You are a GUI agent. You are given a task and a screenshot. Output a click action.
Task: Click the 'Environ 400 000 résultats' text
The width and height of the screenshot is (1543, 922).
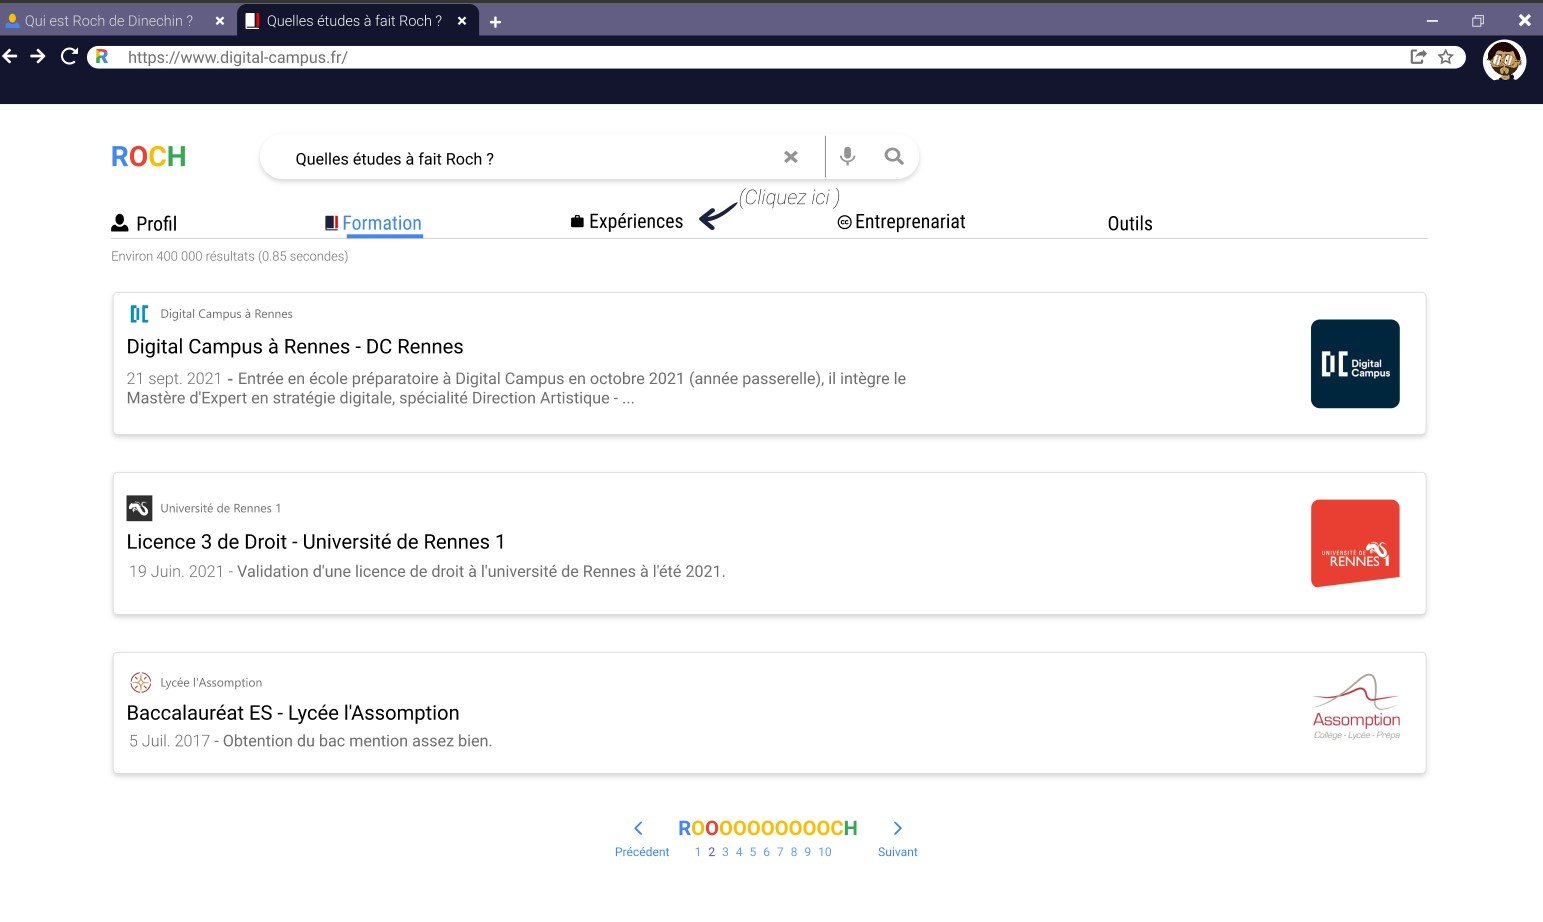(x=230, y=256)
